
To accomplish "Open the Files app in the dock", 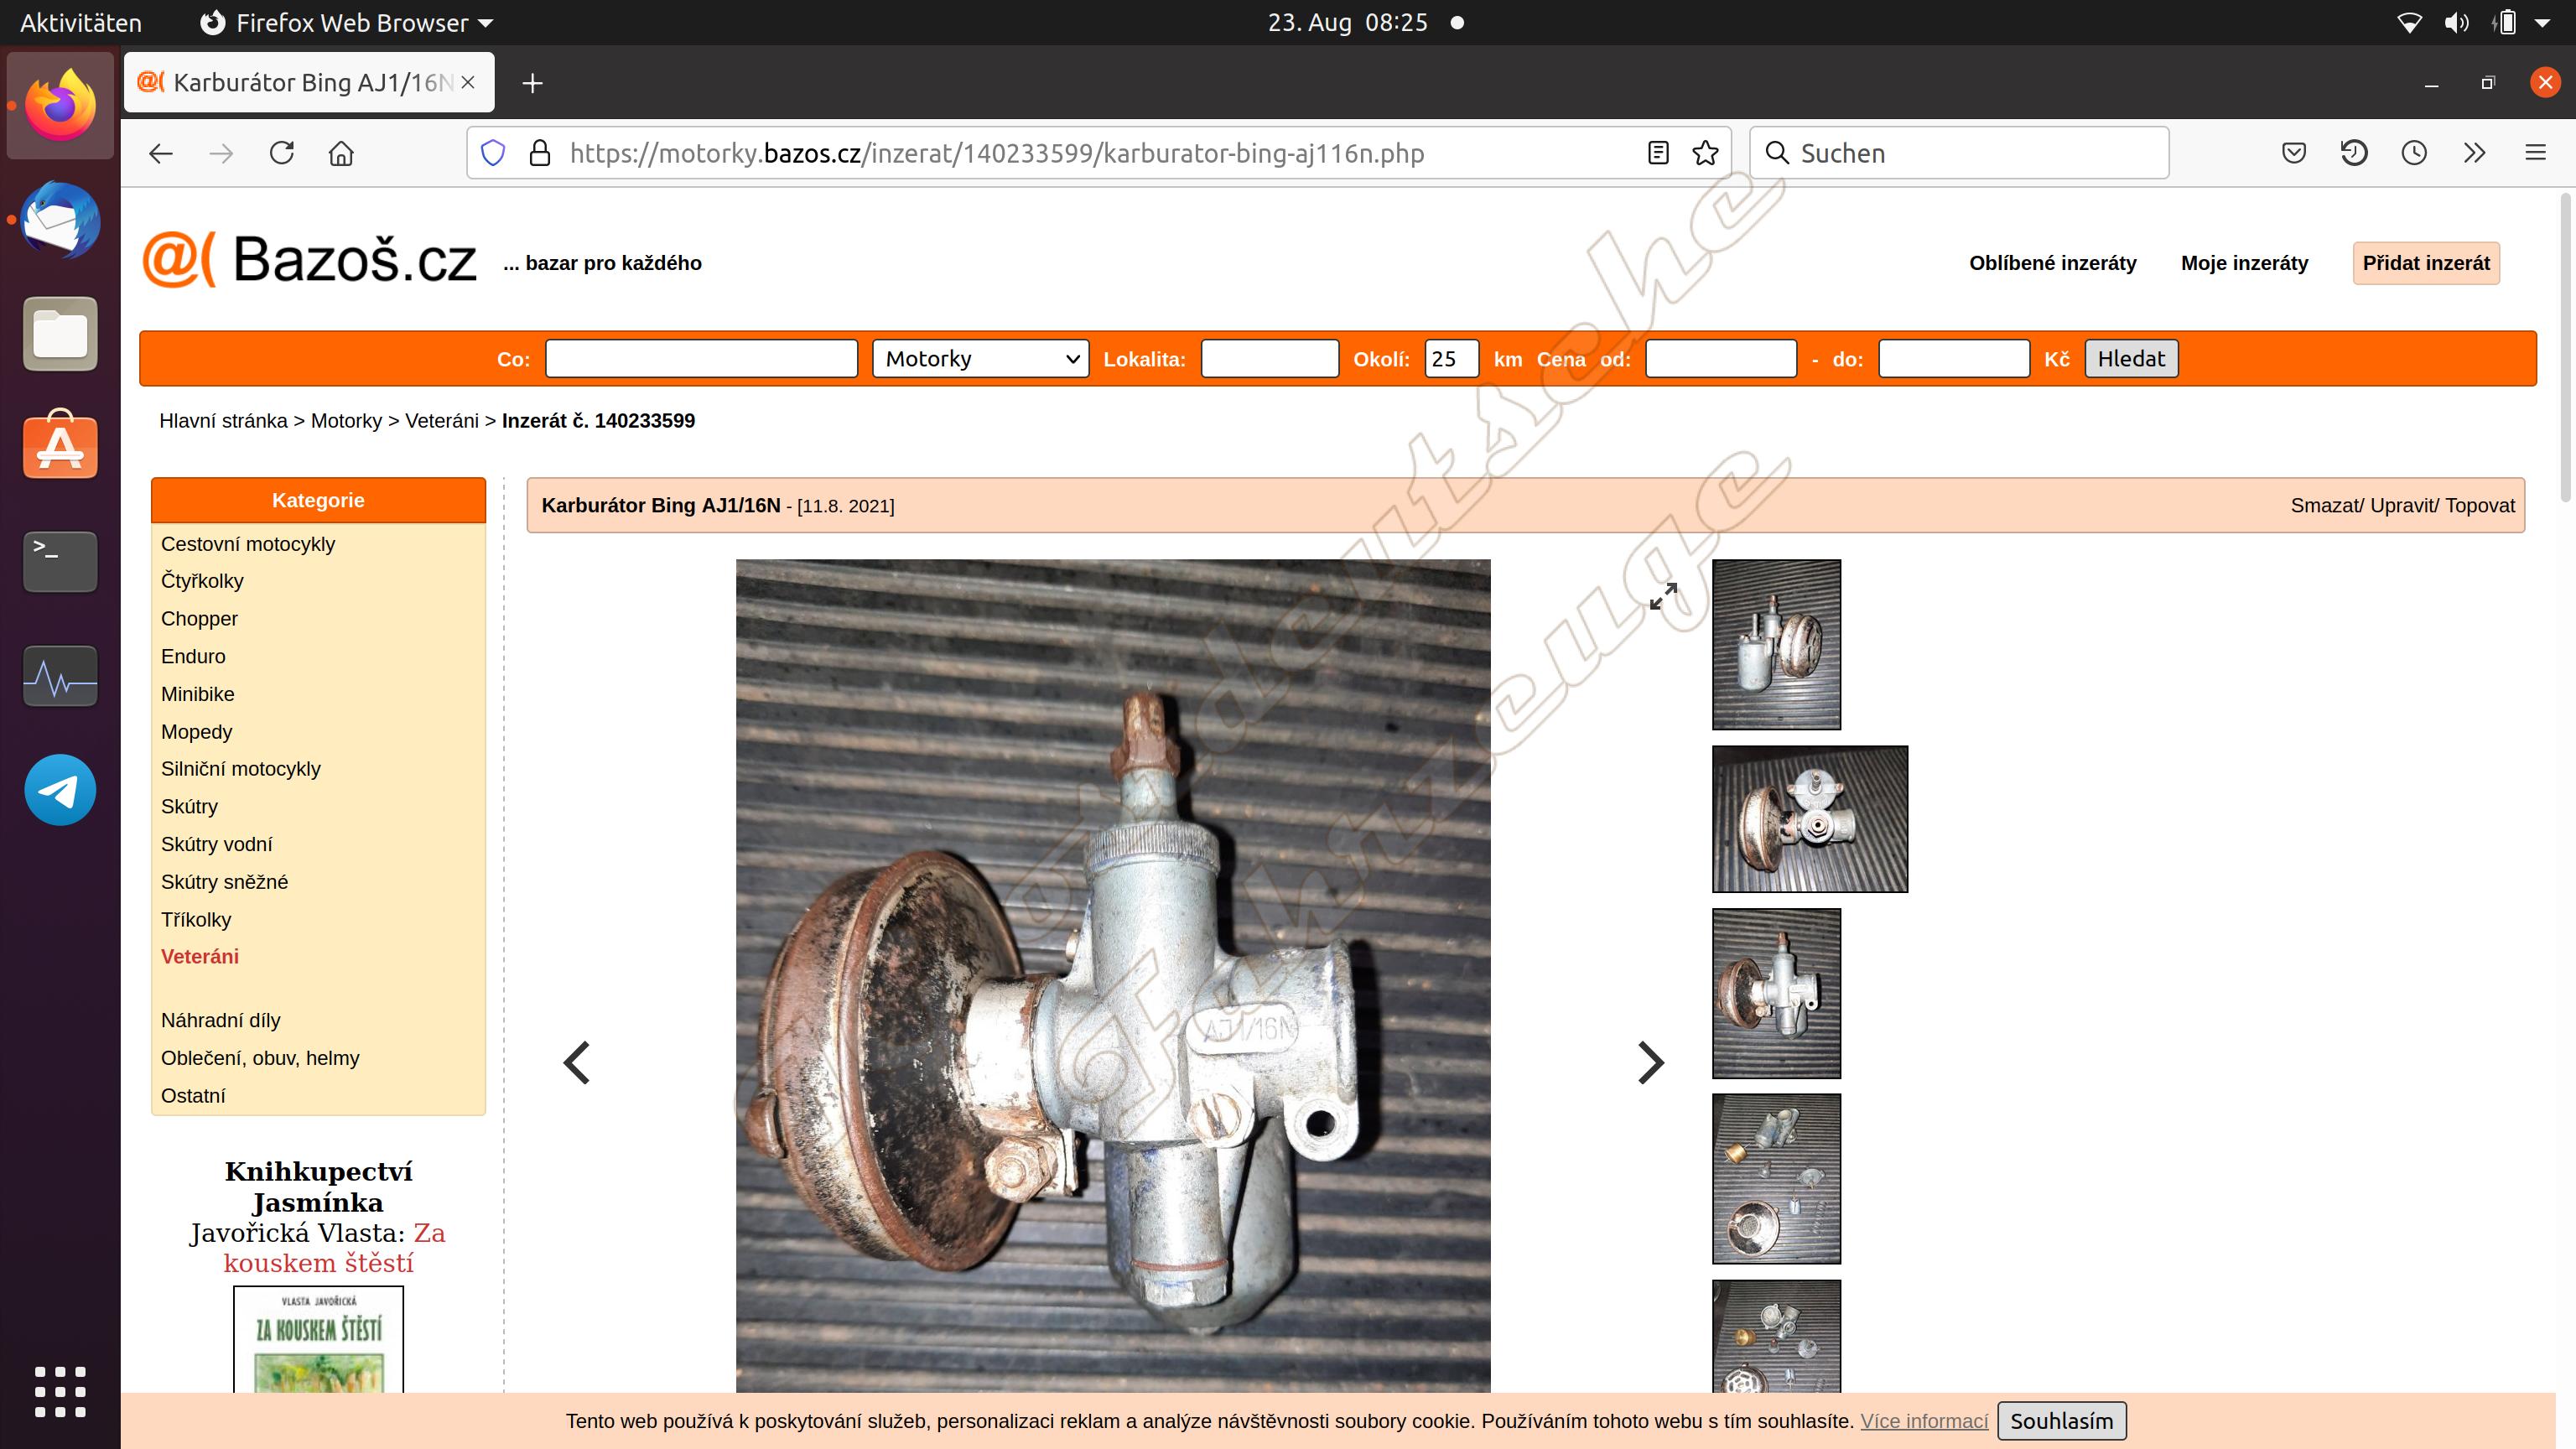I will pyautogui.click(x=61, y=334).
